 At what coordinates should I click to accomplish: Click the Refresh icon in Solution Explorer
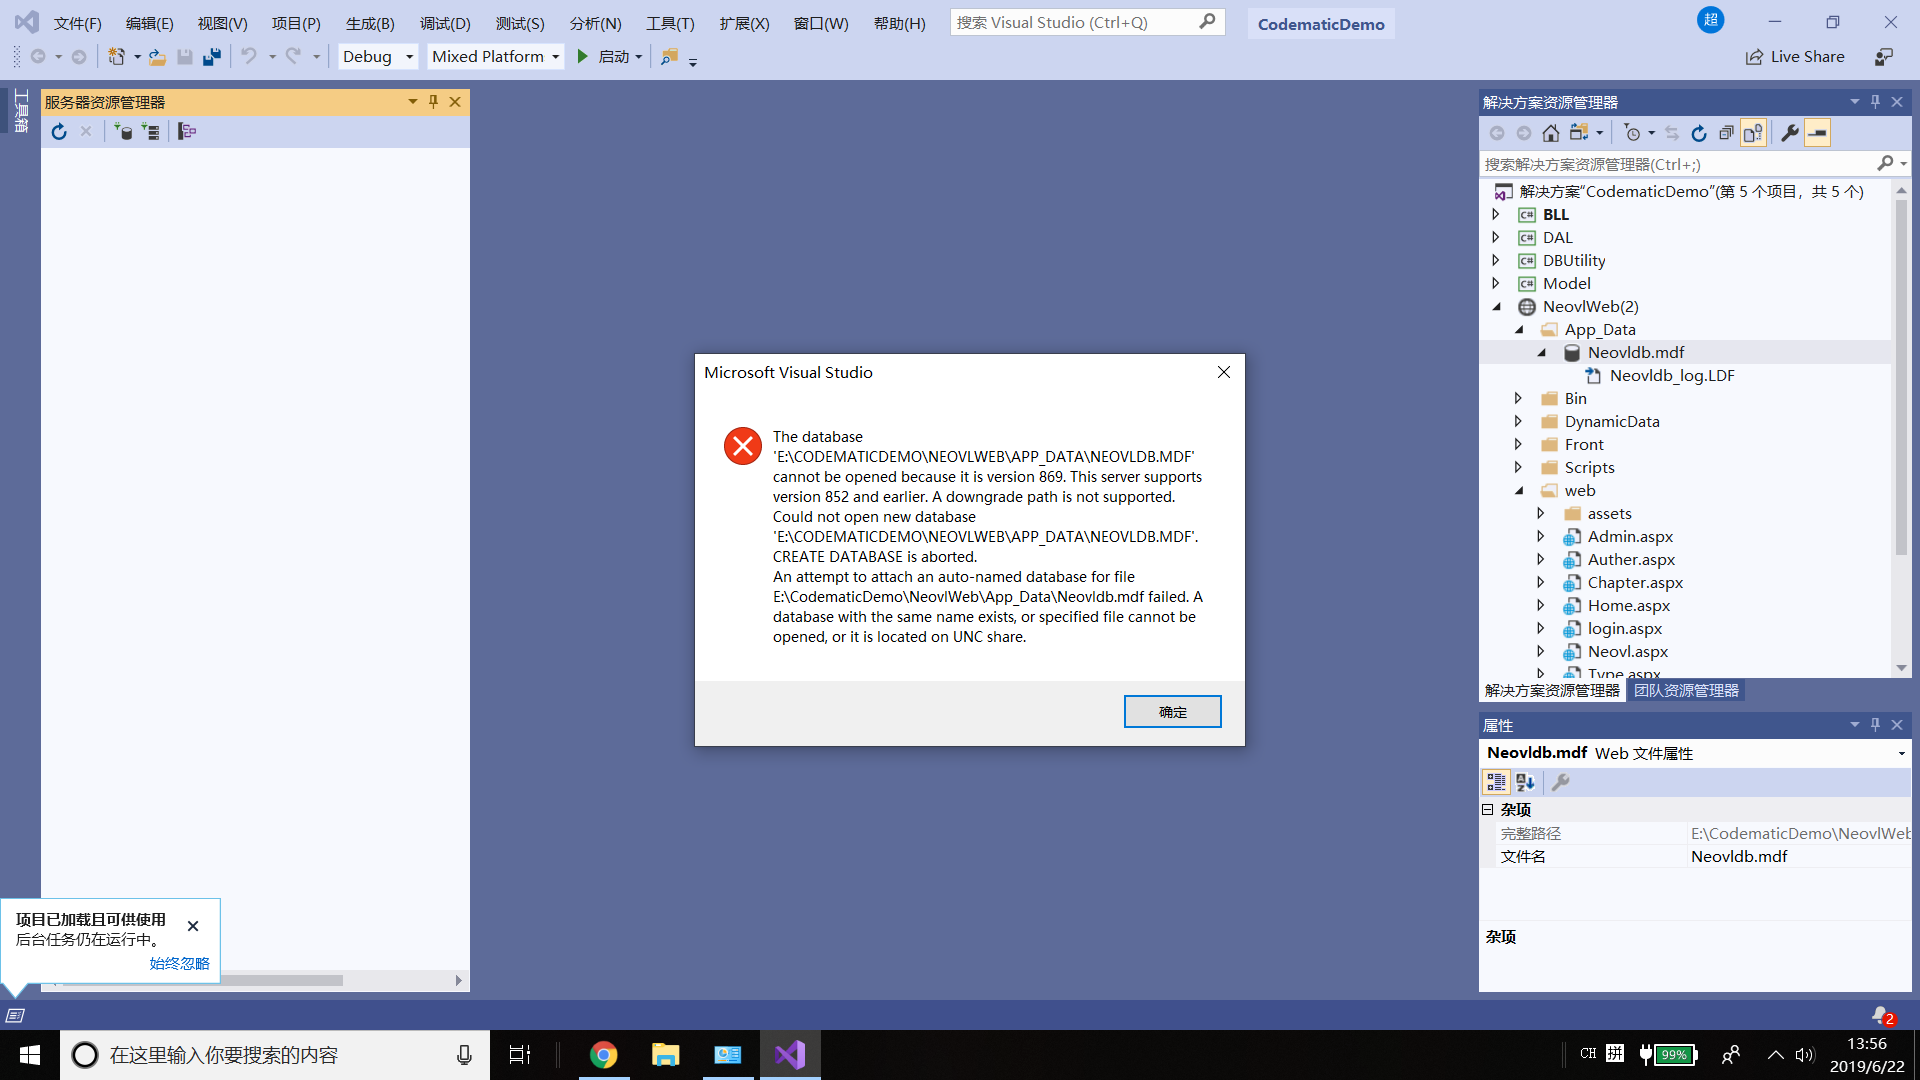[1699, 132]
